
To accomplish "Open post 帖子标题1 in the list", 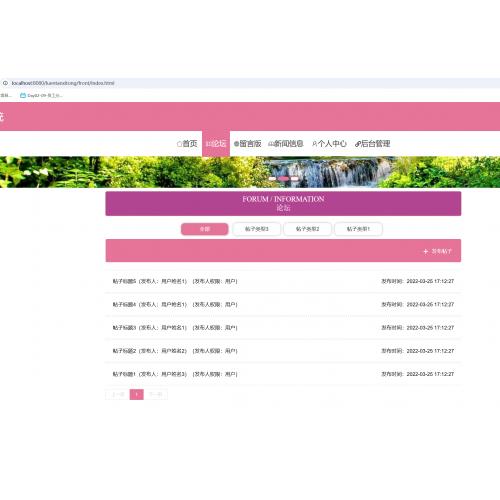I will coord(283,374).
